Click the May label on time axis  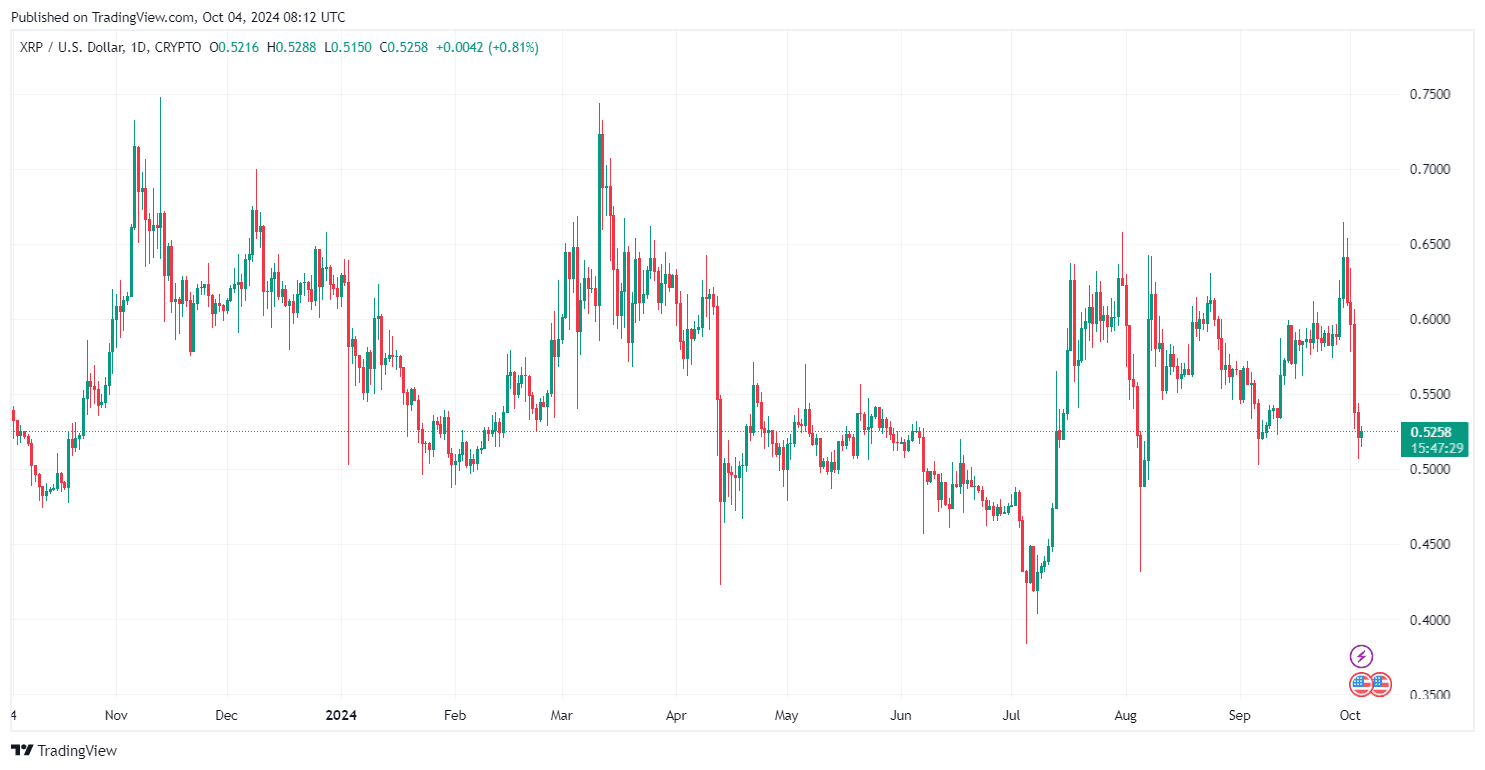click(787, 716)
